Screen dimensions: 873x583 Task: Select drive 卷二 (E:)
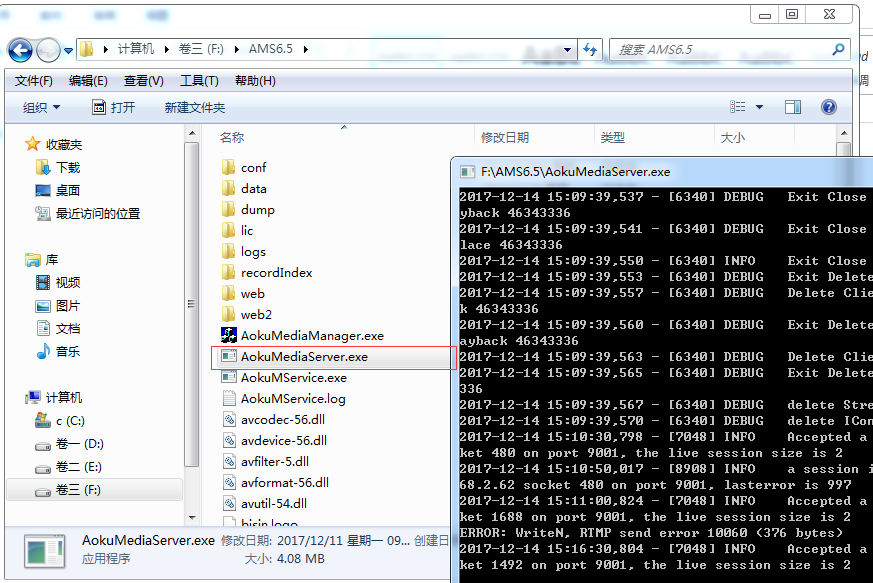(68, 467)
